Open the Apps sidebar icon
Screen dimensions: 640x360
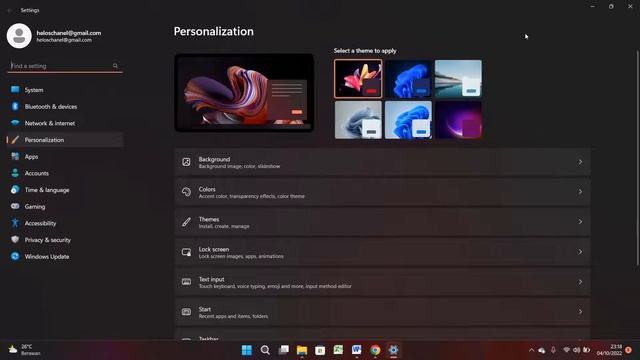point(15,156)
